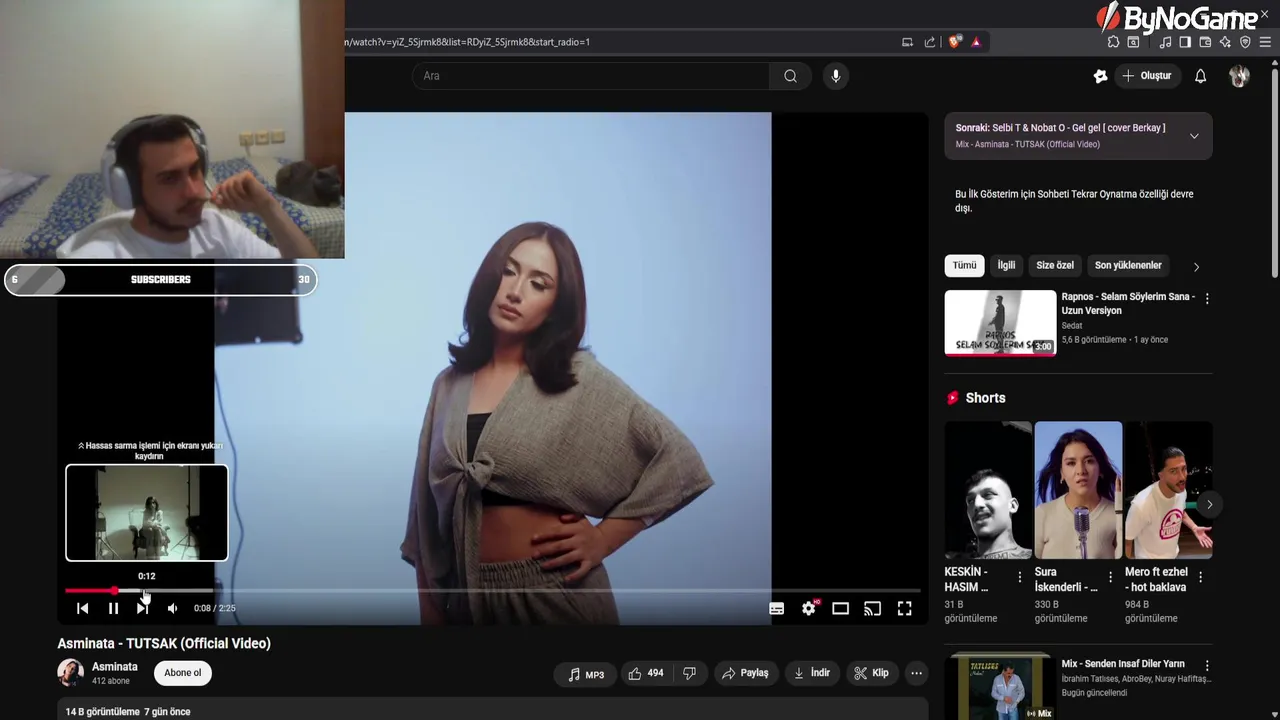The width and height of the screenshot is (1280, 720).
Task: Seek on the red video progress bar
Action: (493, 591)
